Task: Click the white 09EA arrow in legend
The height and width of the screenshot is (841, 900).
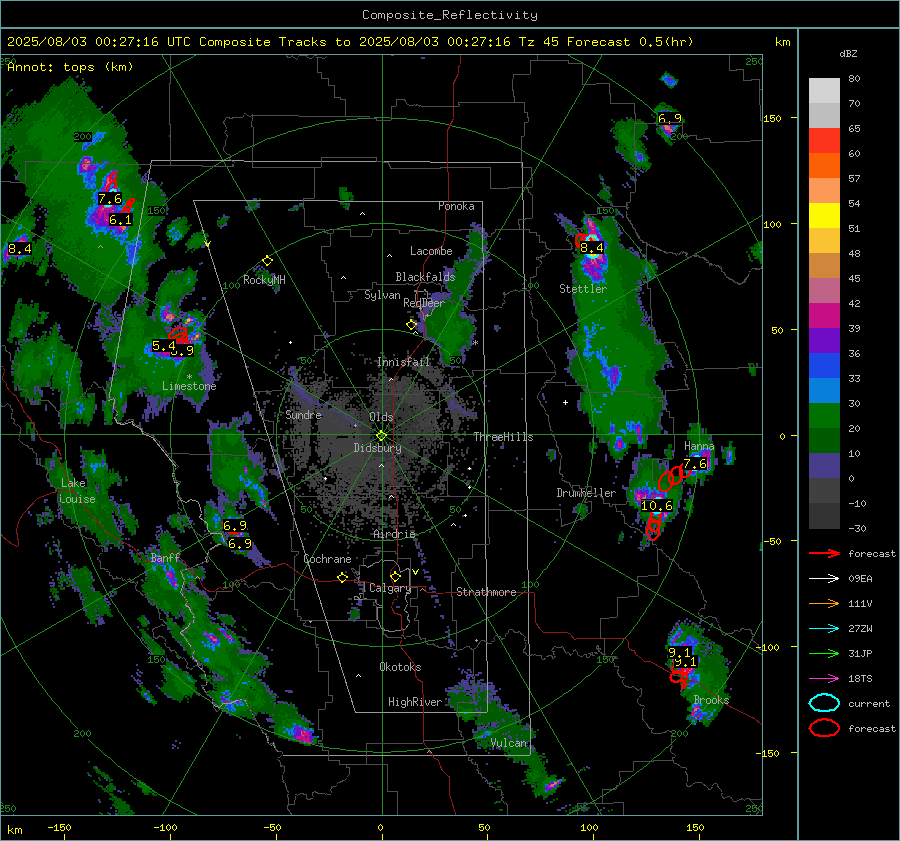Action: click(824, 579)
